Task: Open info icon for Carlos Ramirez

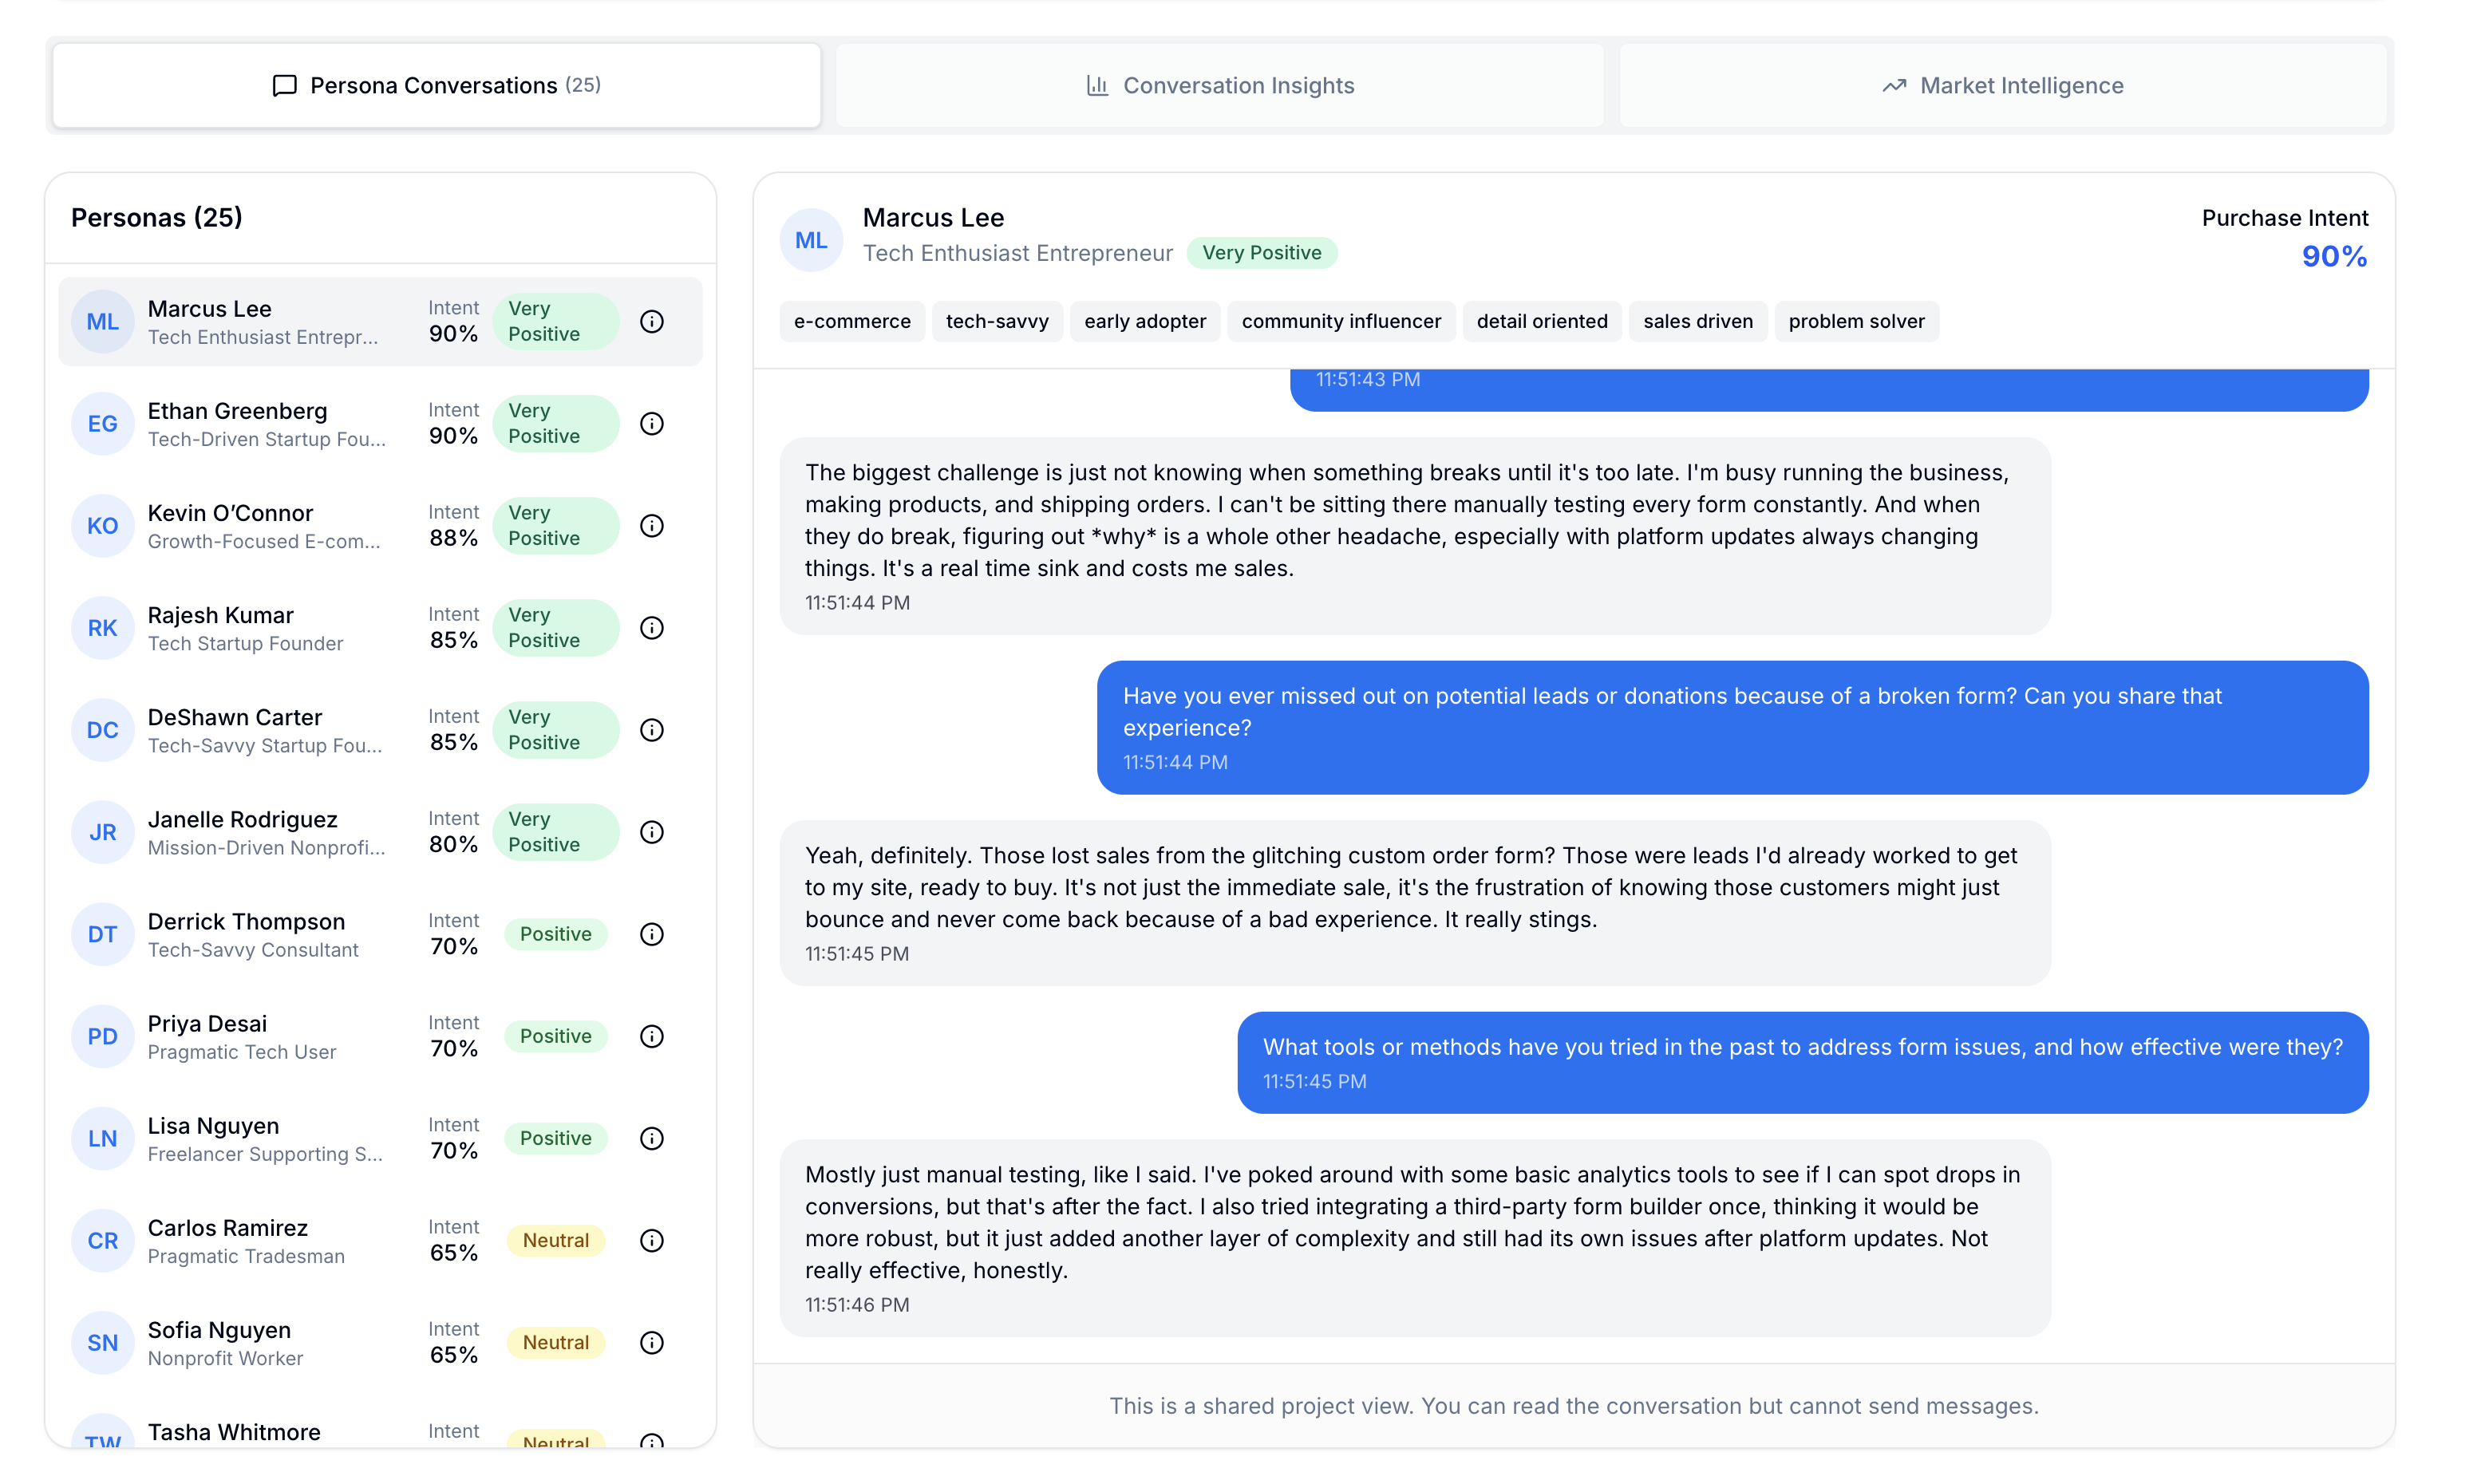Action: click(652, 1241)
